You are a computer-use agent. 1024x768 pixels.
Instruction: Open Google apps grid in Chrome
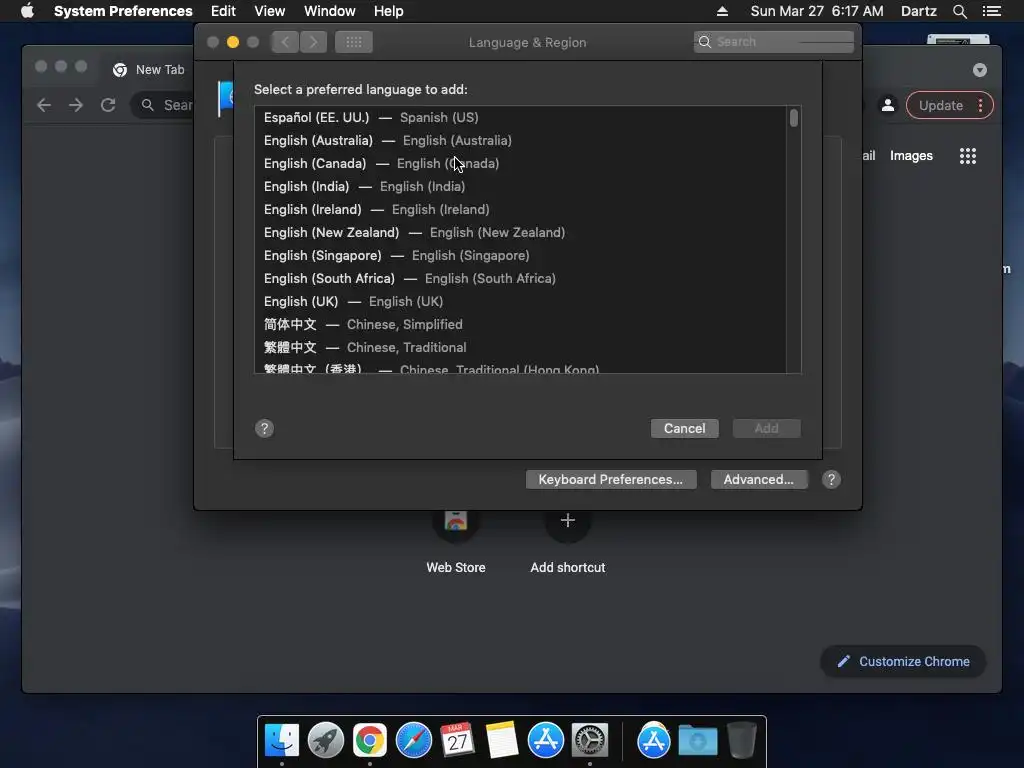[967, 155]
